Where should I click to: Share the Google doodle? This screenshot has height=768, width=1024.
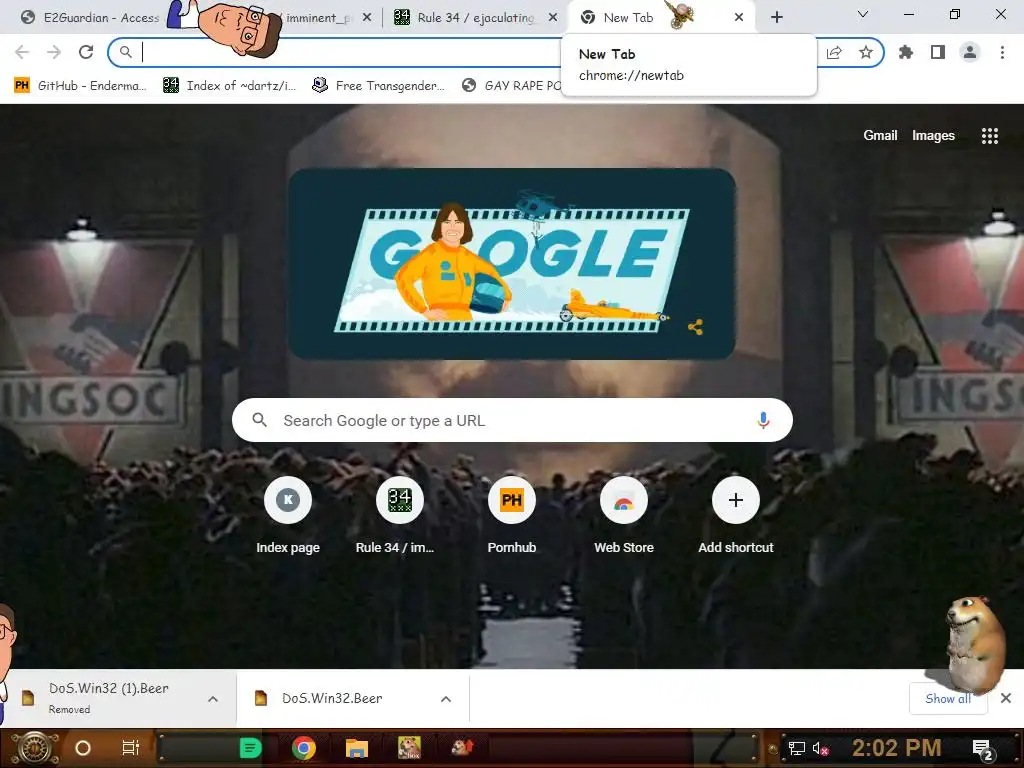[696, 327]
